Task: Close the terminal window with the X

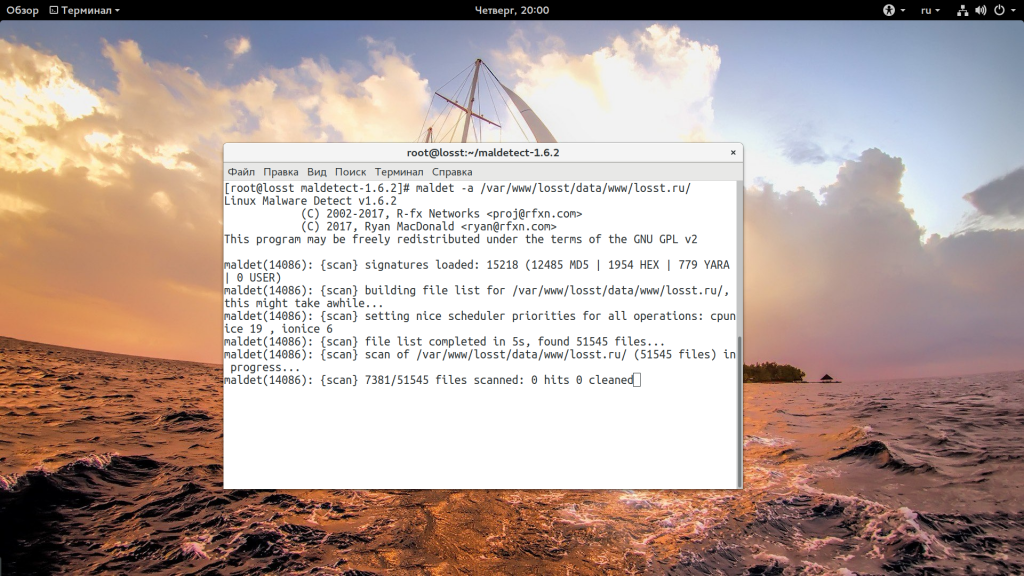Action: pos(733,152)
